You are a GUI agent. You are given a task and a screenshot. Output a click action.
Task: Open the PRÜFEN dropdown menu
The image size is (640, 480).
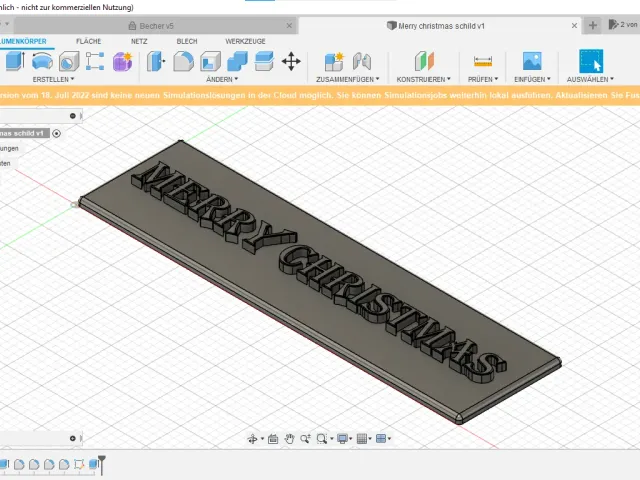coord(483,79)
